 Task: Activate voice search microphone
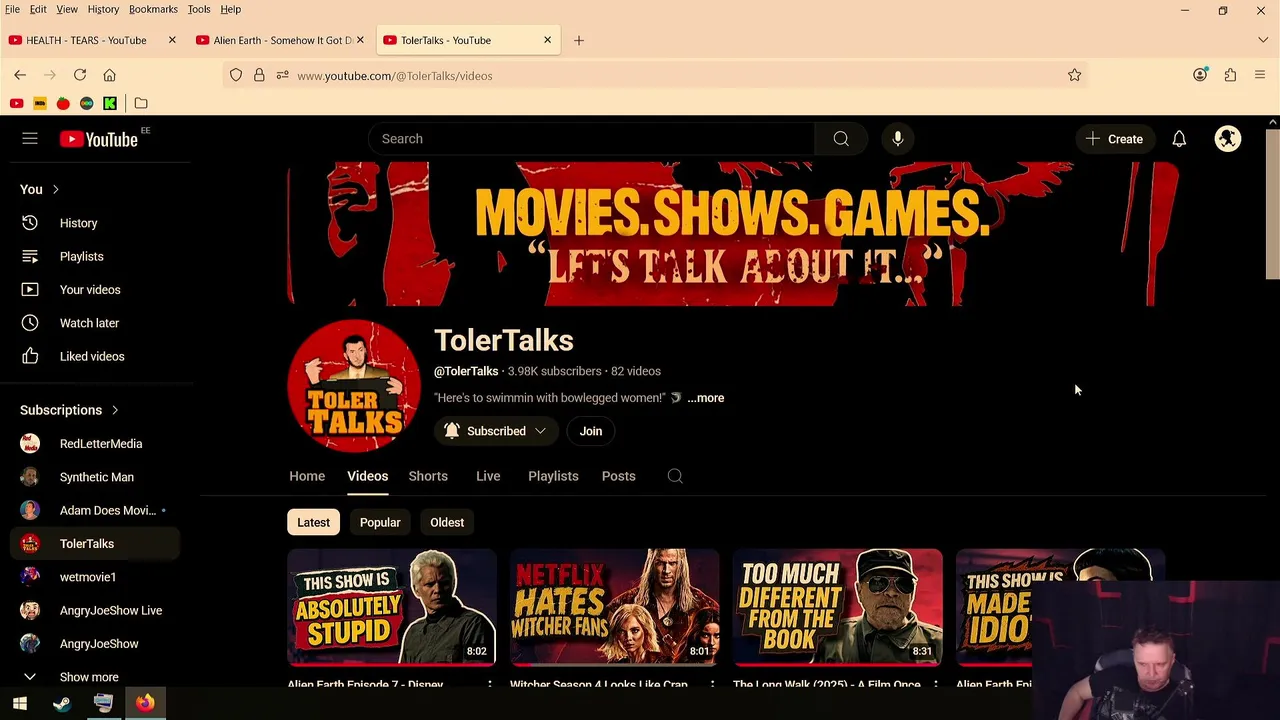click(898, 139)
